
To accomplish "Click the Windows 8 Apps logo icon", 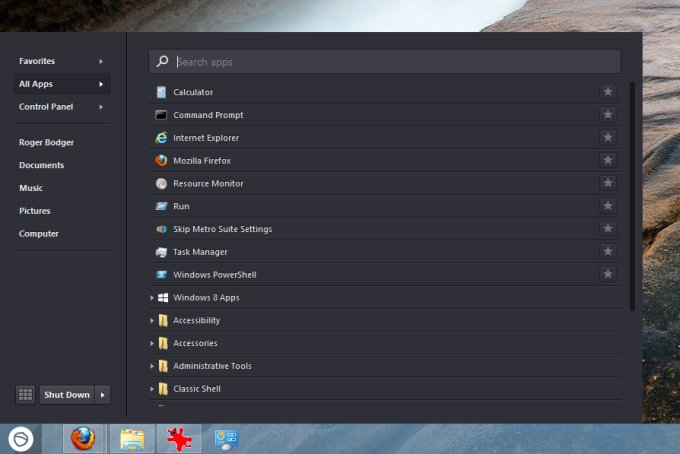I will pos(163,297).
